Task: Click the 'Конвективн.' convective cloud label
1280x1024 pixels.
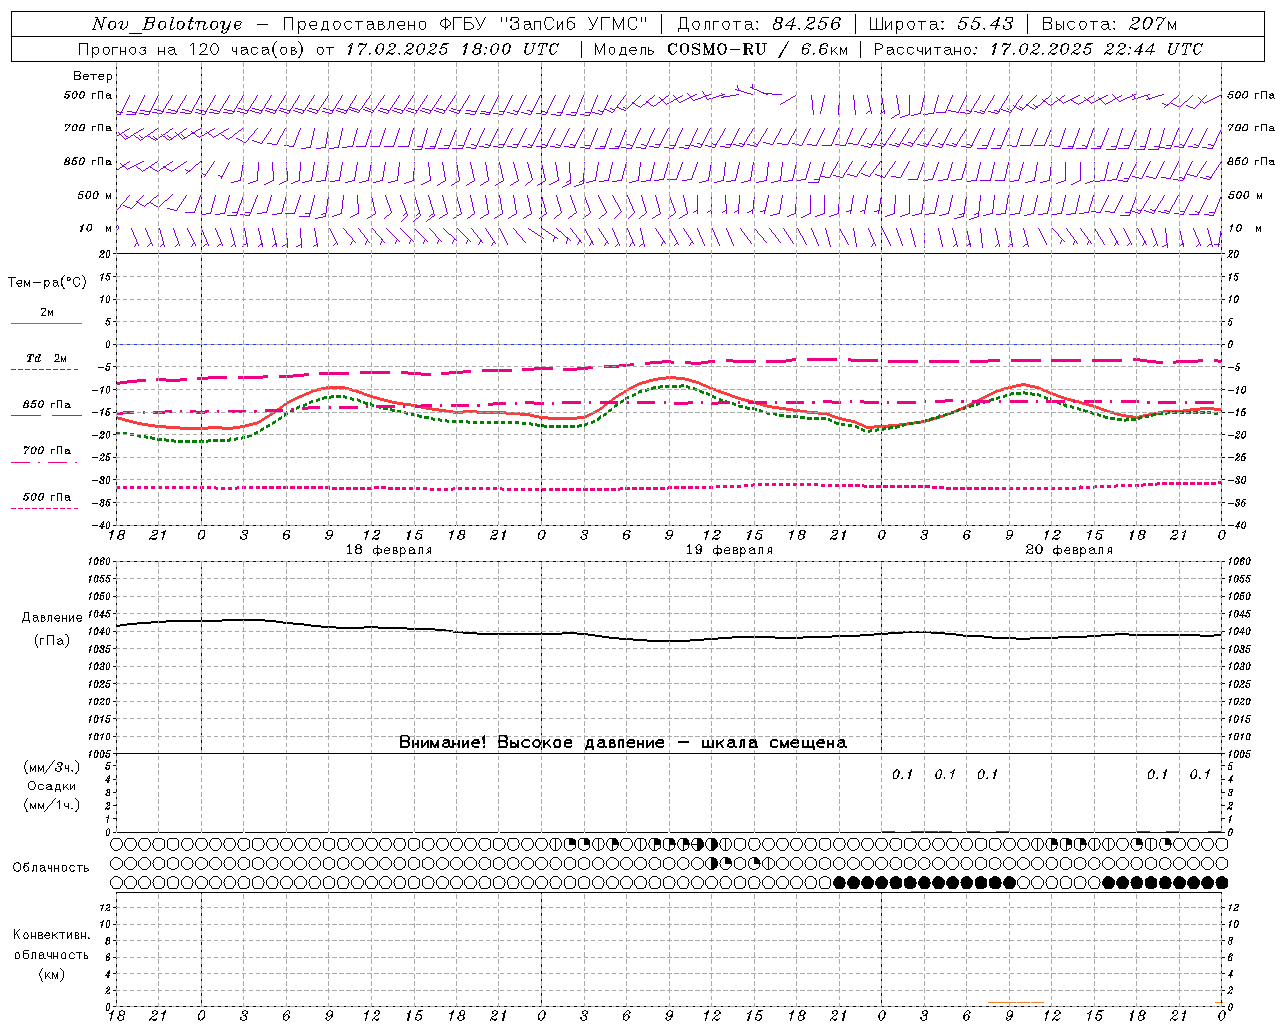Action: pos(51,935)
